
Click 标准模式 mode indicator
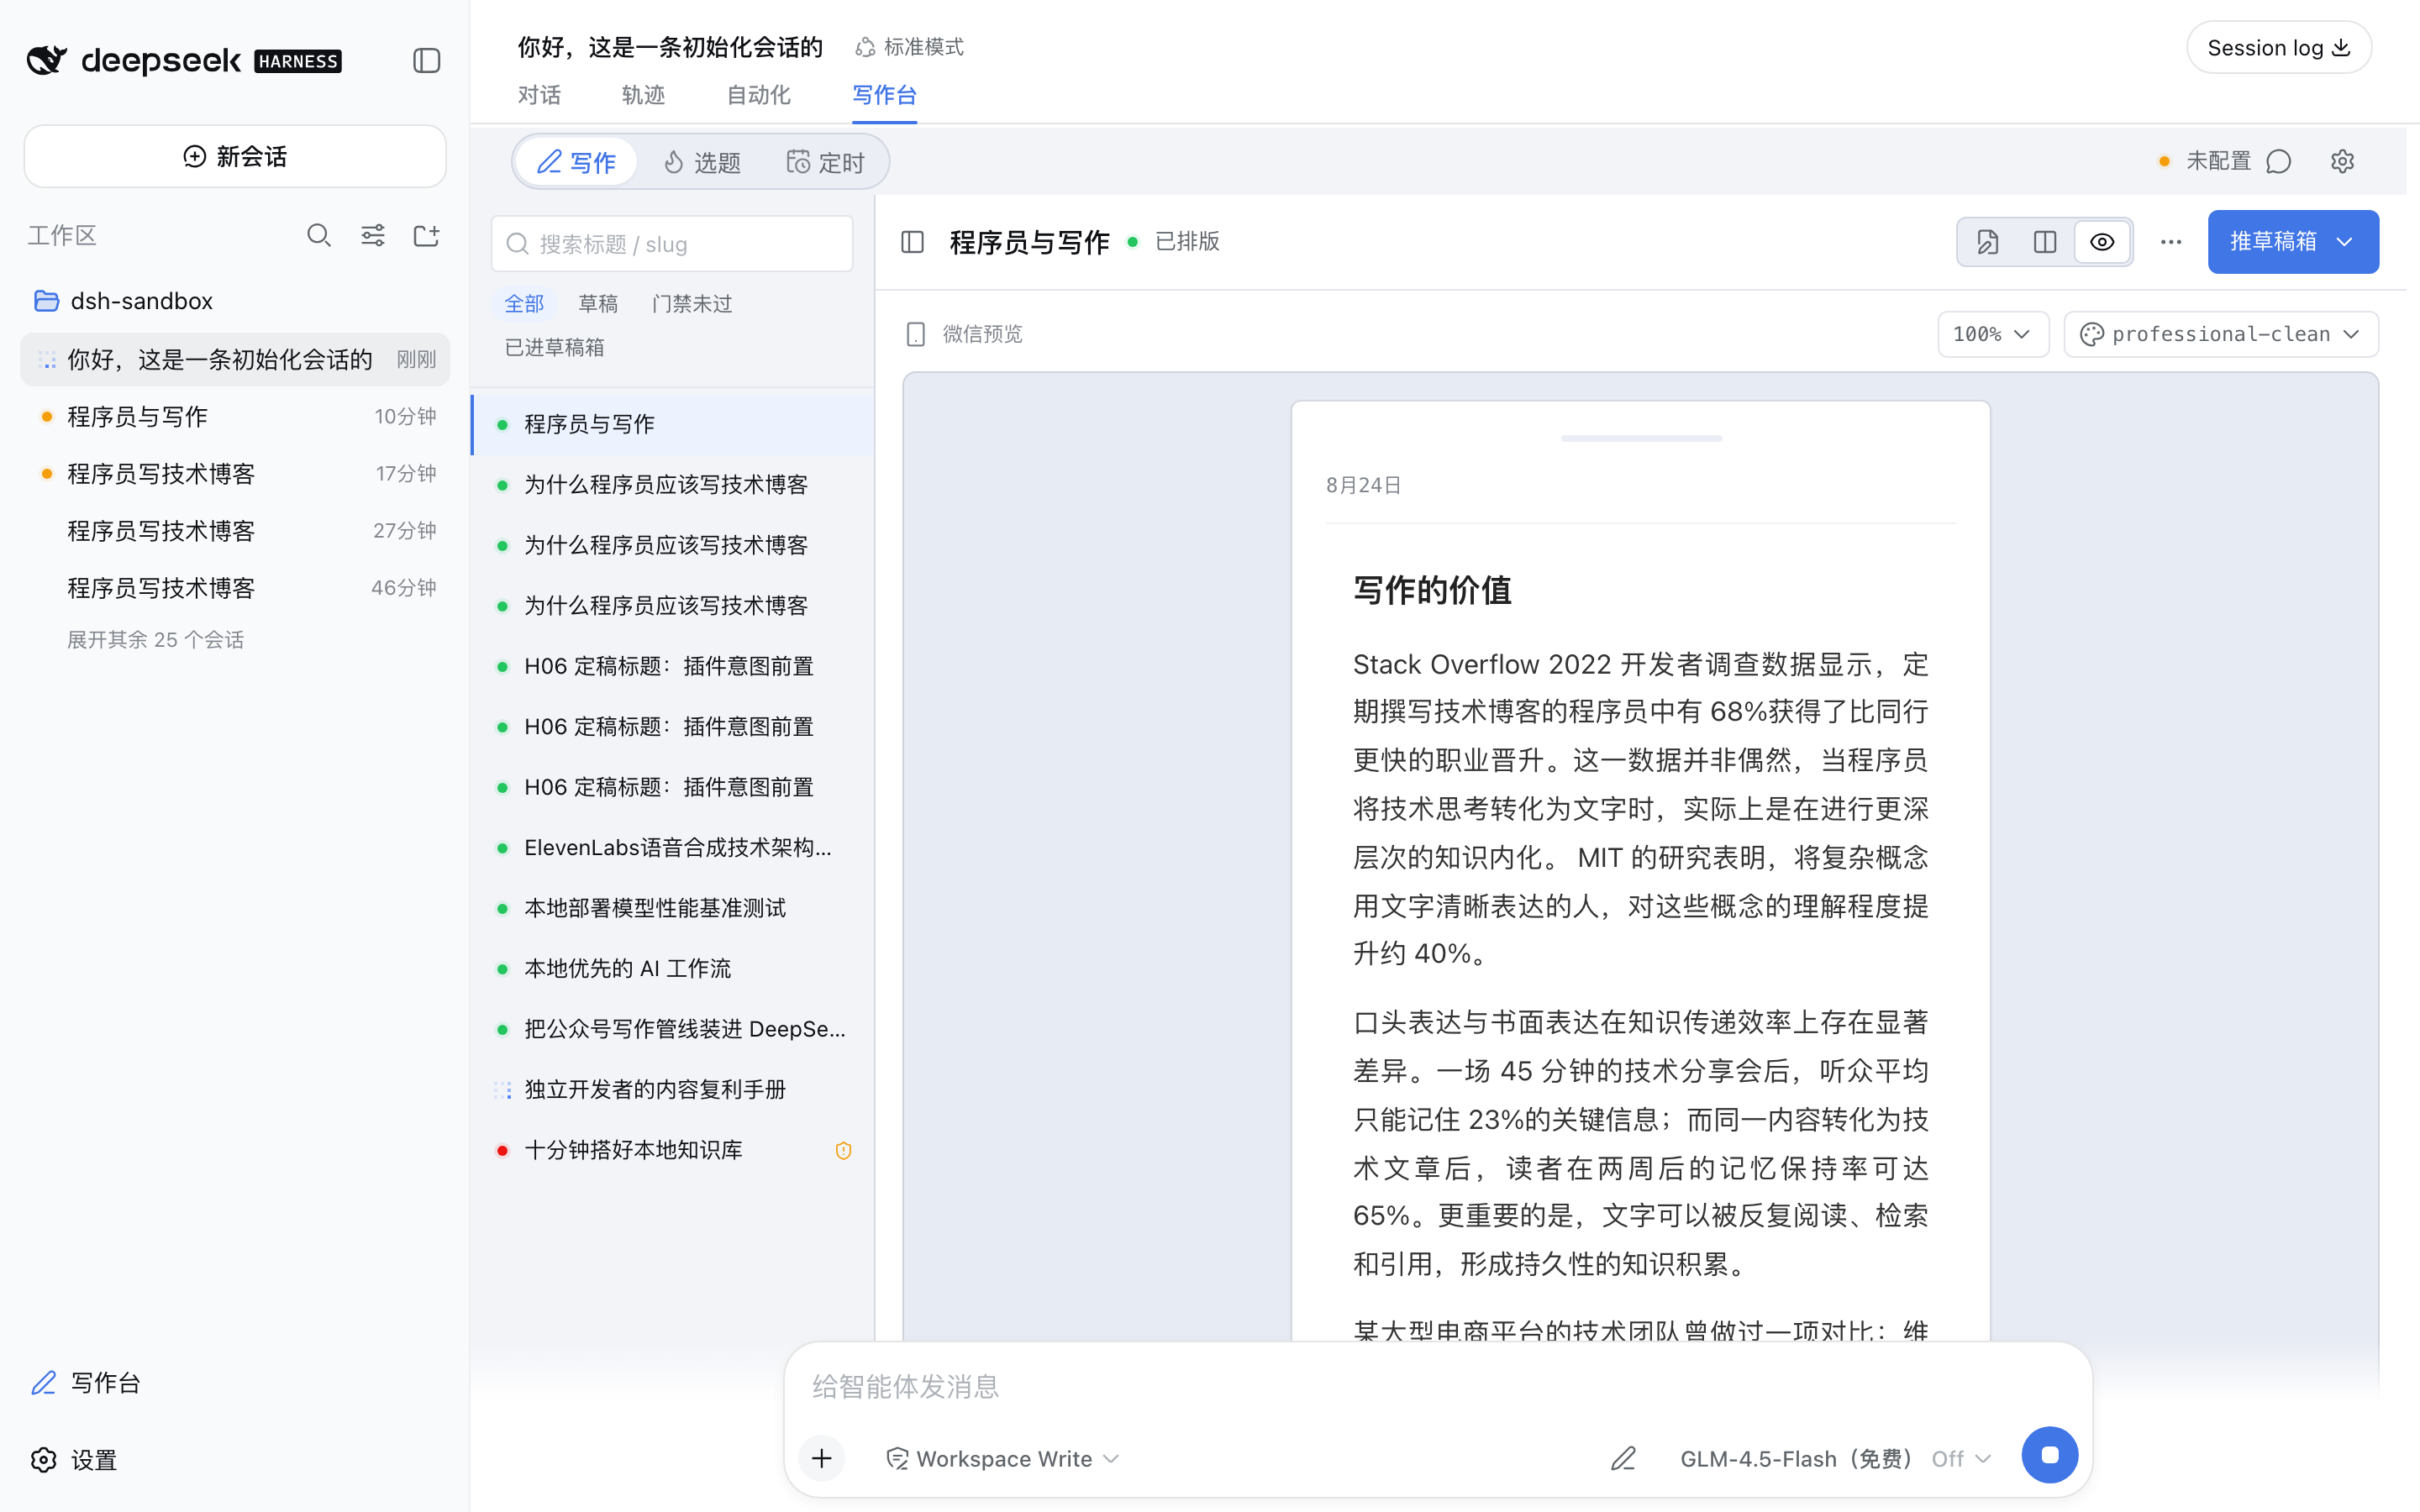coord(909,47)
